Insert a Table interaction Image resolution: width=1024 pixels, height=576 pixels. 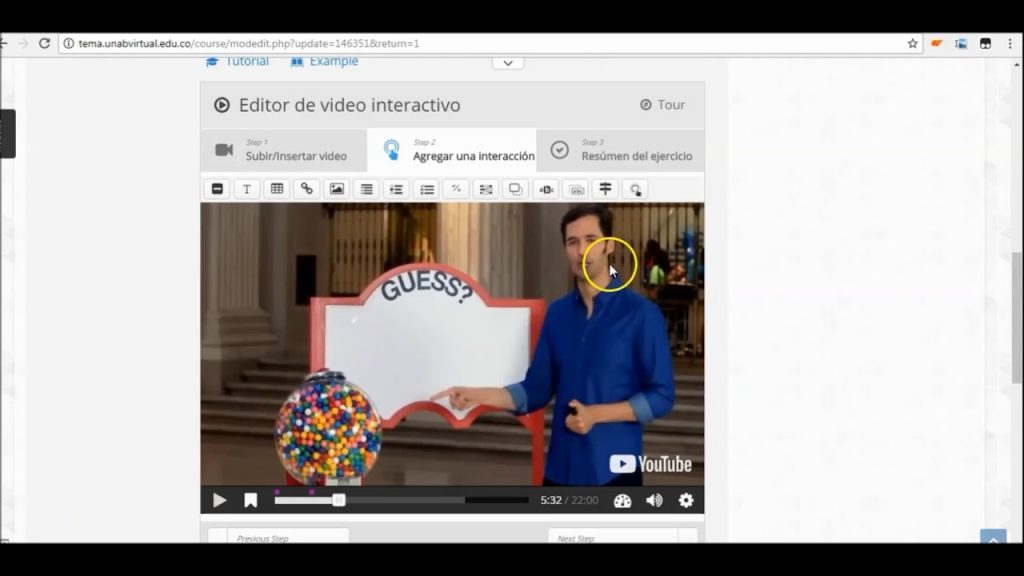click(277, 189)
